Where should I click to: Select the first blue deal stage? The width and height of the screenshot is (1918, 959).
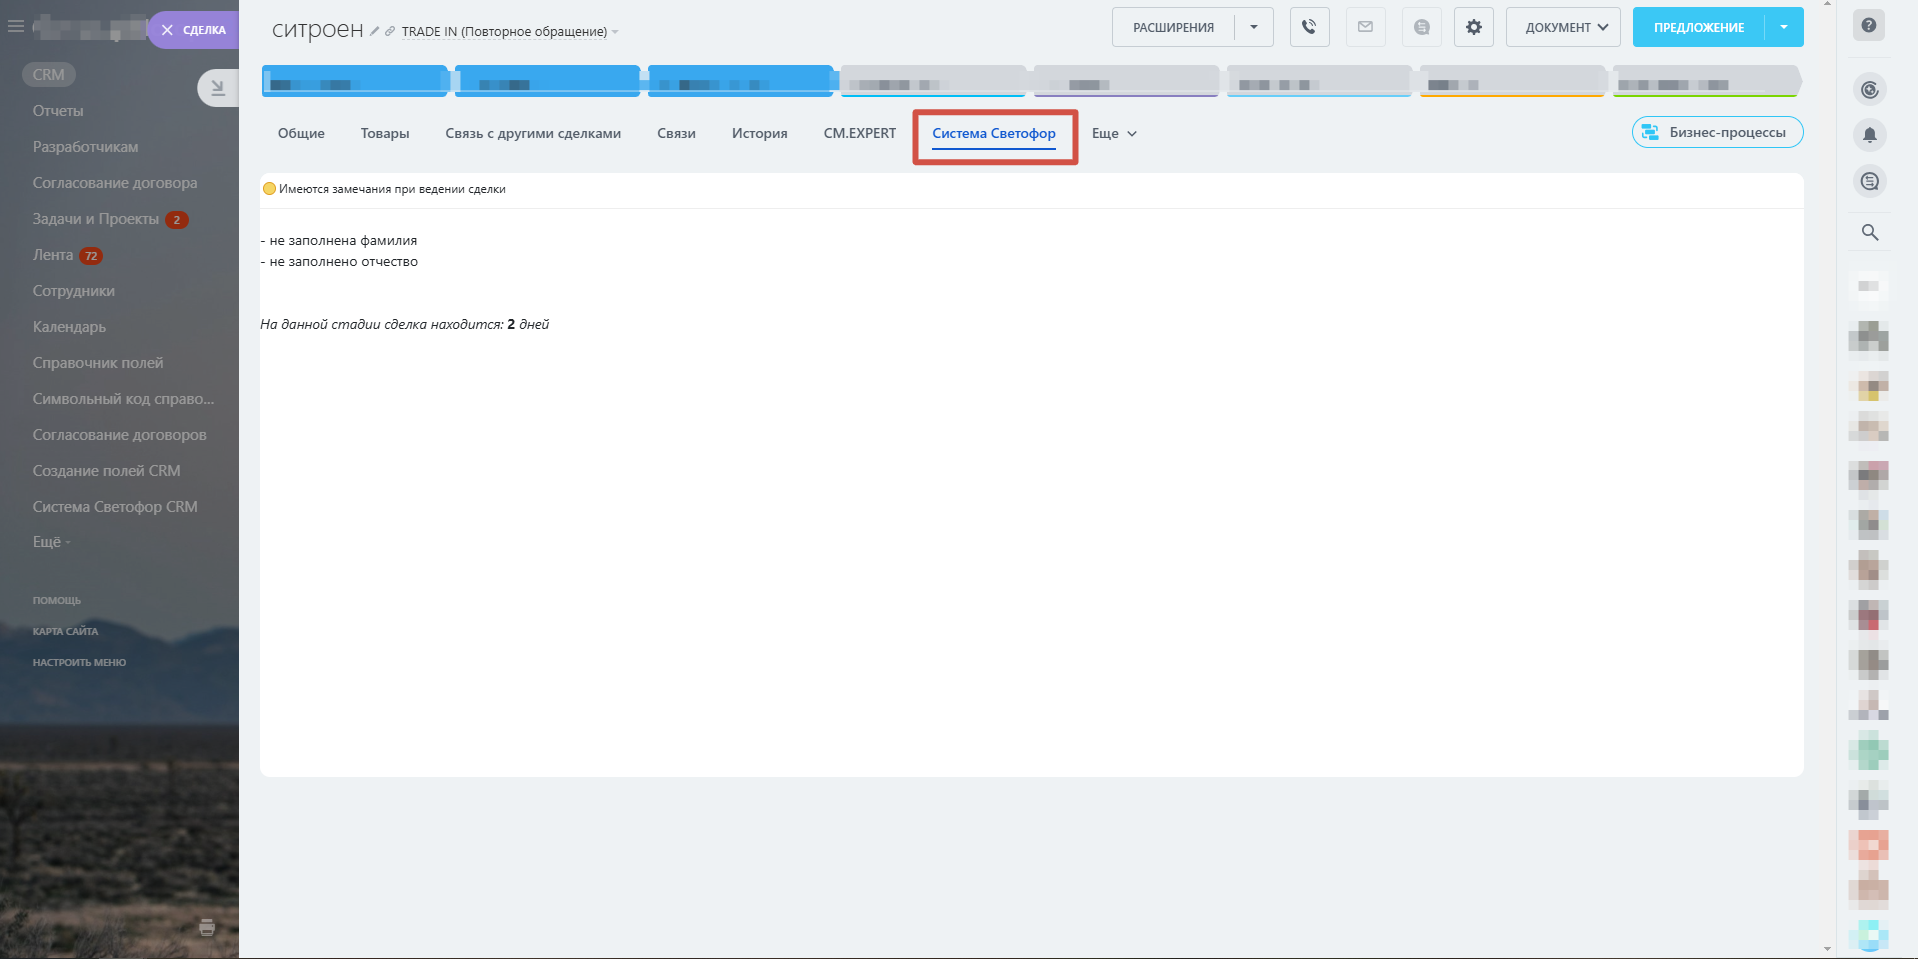354,81
